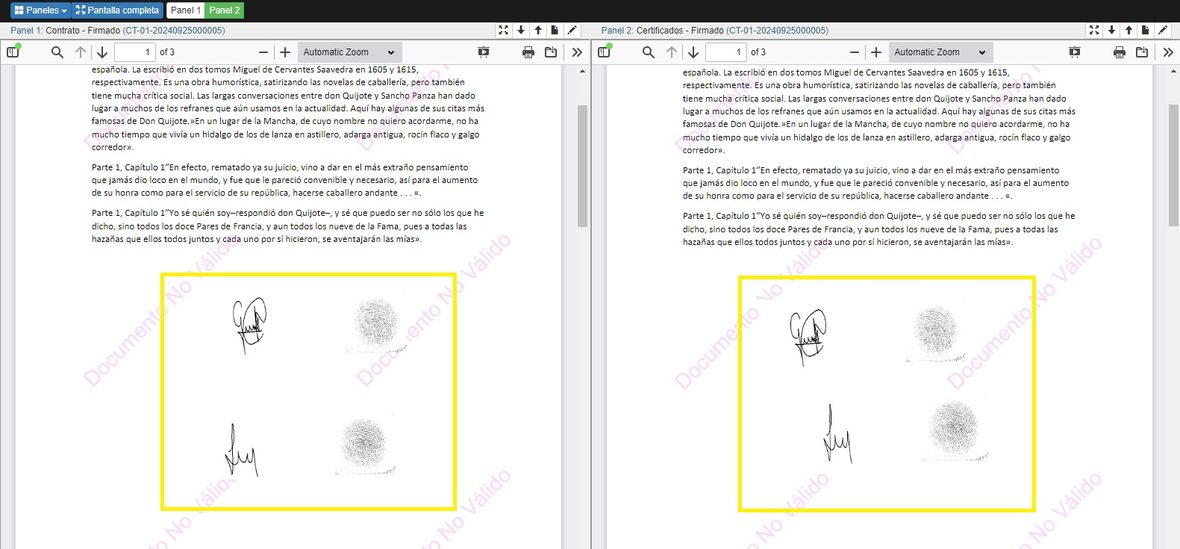The height and width of the screenshot is (549, 1180).
Task: Print the Panel 2 document
Action: 1119,52
